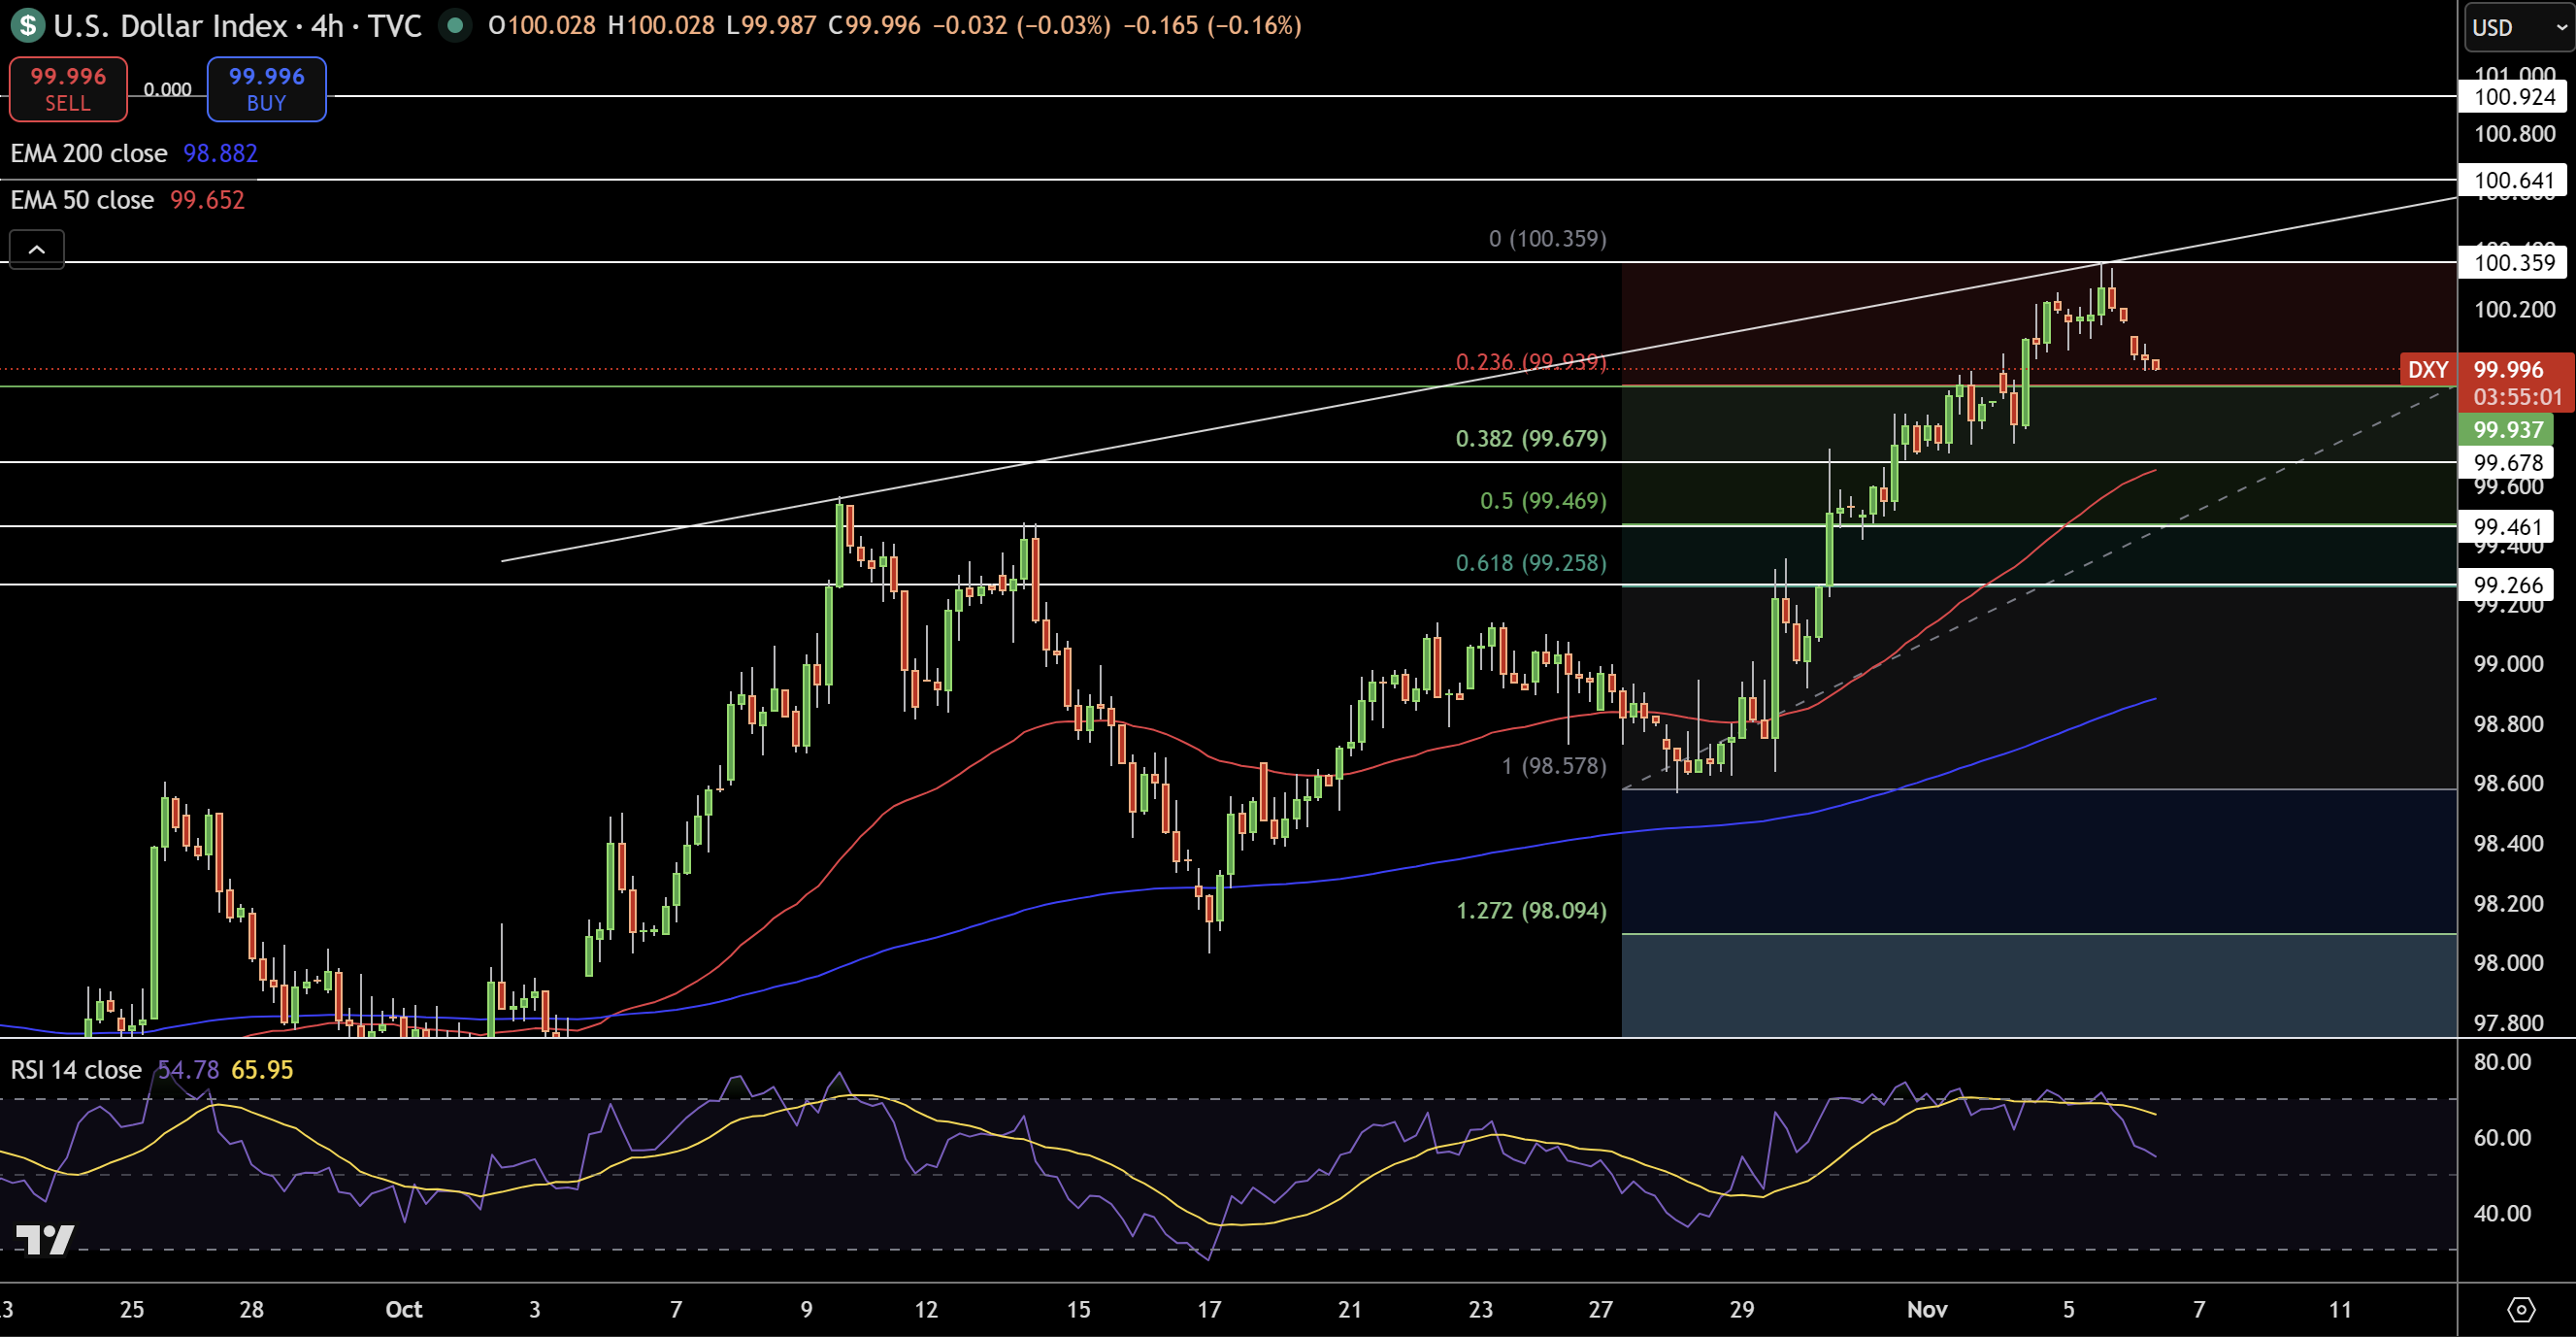Click the DXY price label
This screenshot has height=1337, width=2576.
pyautogui.click(x=2427, y=369)
